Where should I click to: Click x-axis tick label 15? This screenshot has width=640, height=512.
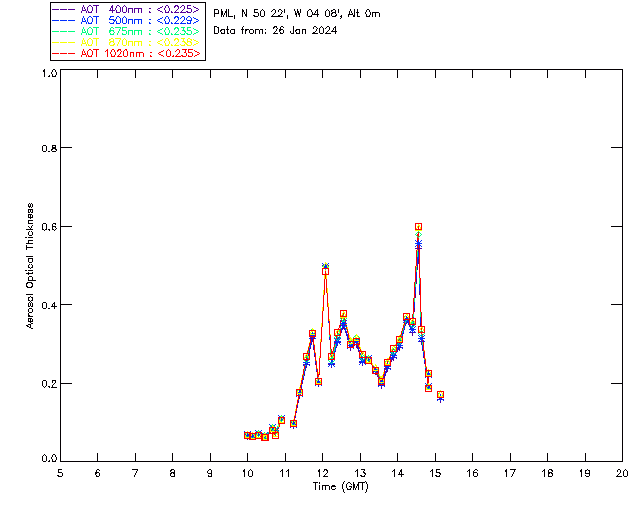435,473
